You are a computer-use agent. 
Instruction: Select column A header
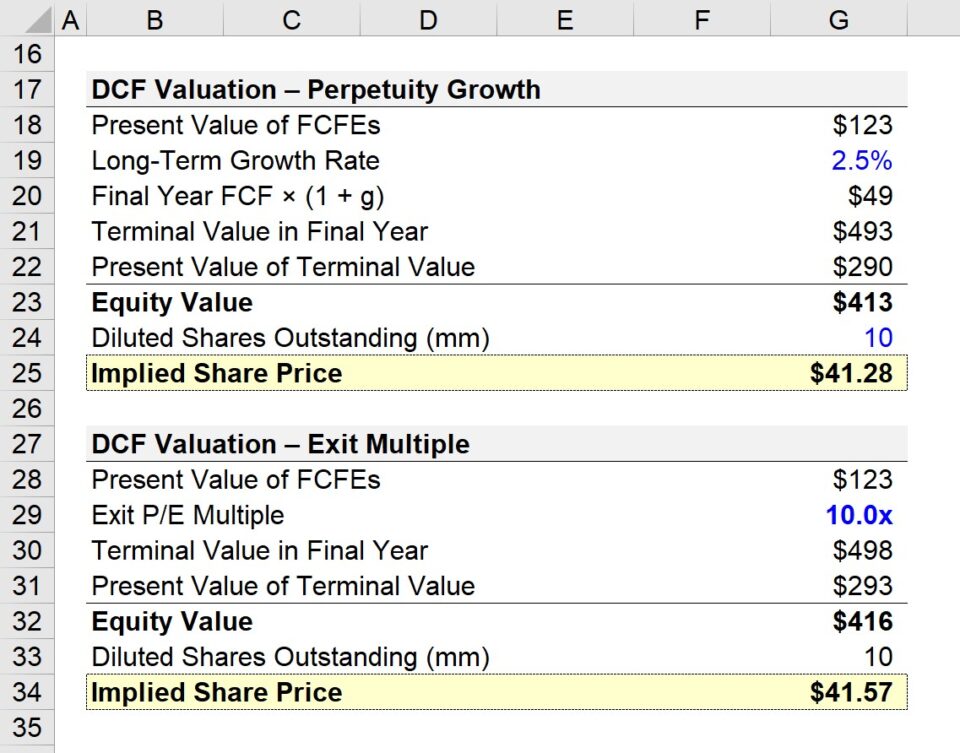pos(70,19)
